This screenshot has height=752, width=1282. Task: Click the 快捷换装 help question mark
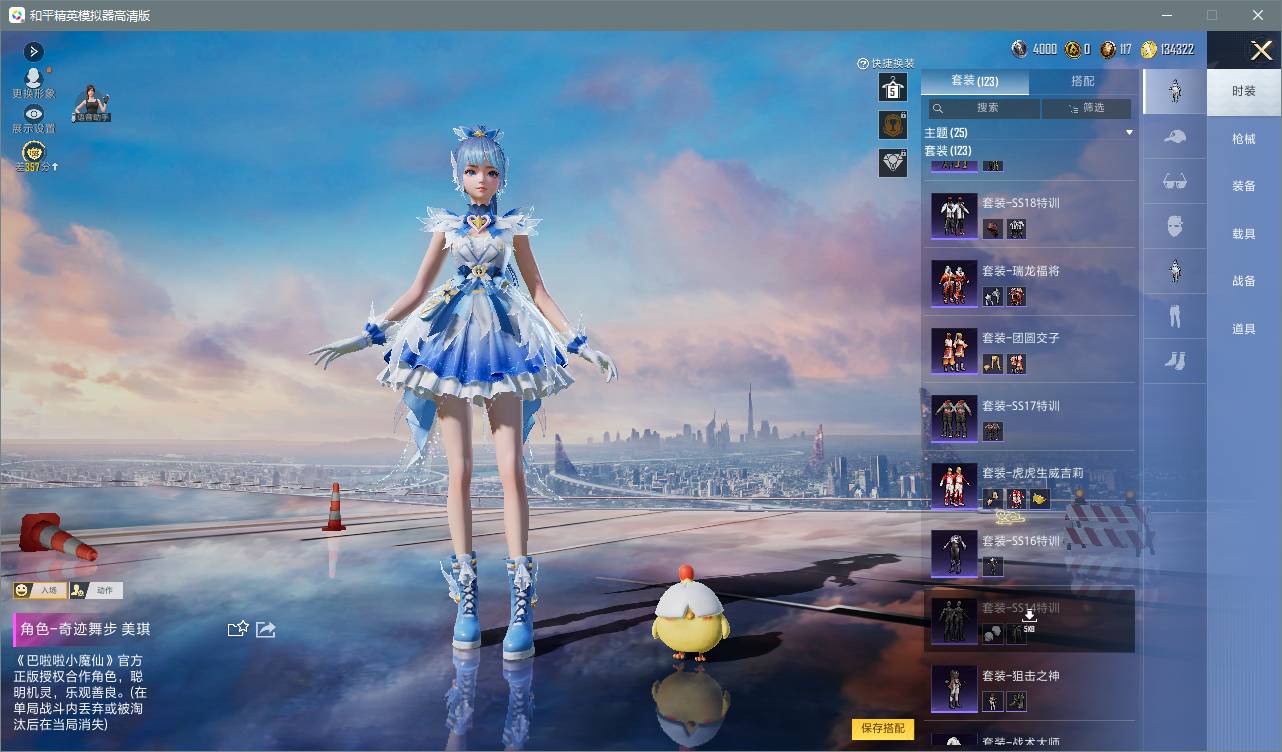pos(863,64)
